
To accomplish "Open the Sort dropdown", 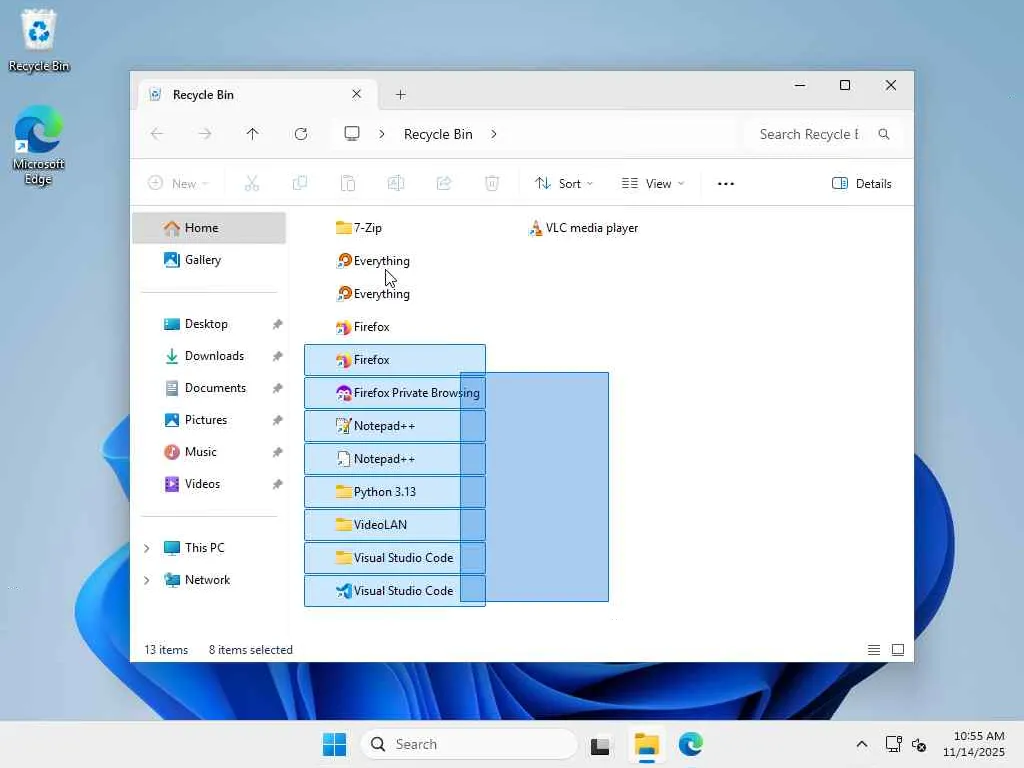I will [x=564, y=184].
